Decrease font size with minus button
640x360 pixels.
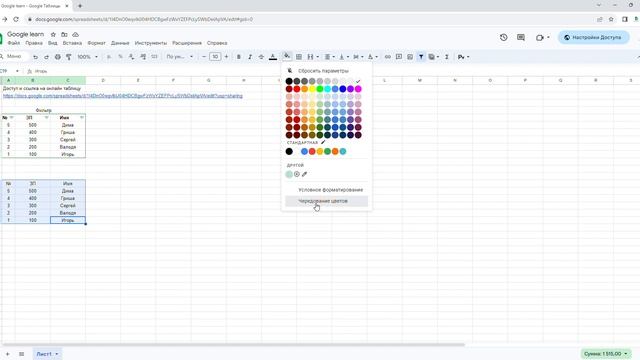click(x=204, y=57)
